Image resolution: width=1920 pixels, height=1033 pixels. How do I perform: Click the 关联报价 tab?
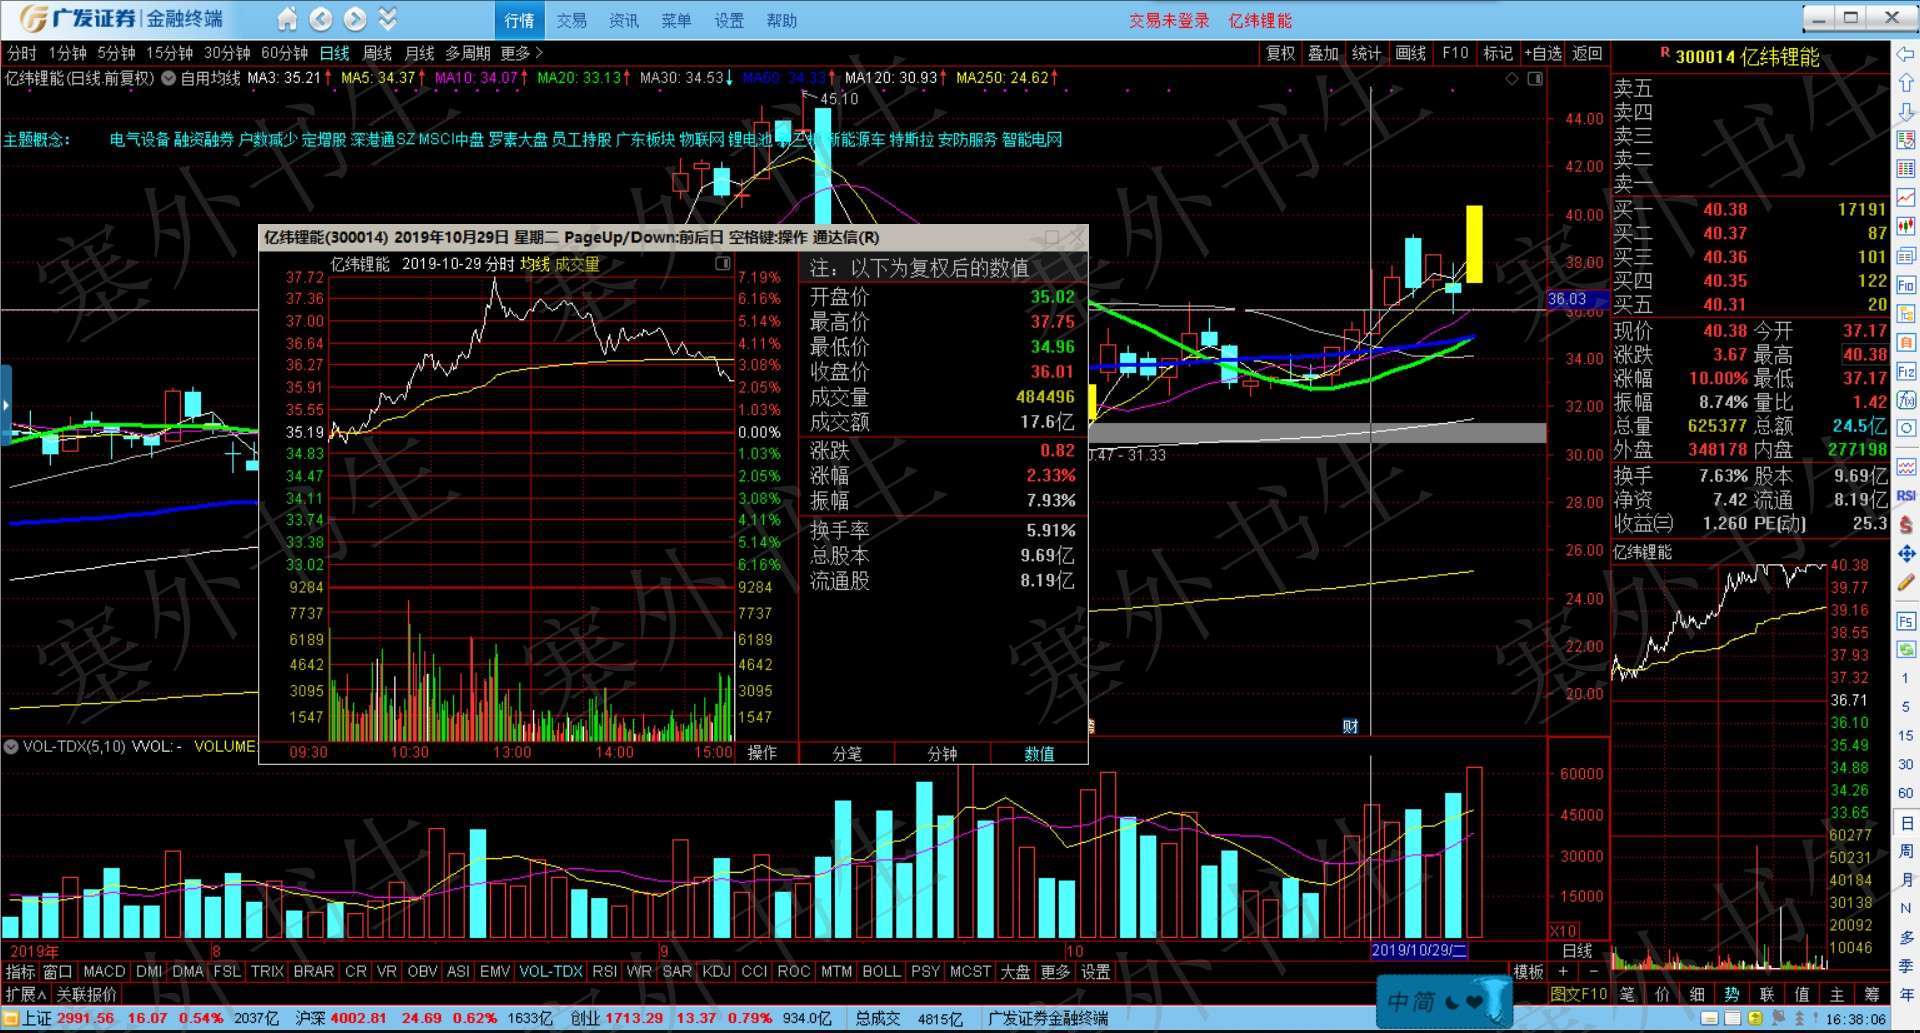coord(86,994)
